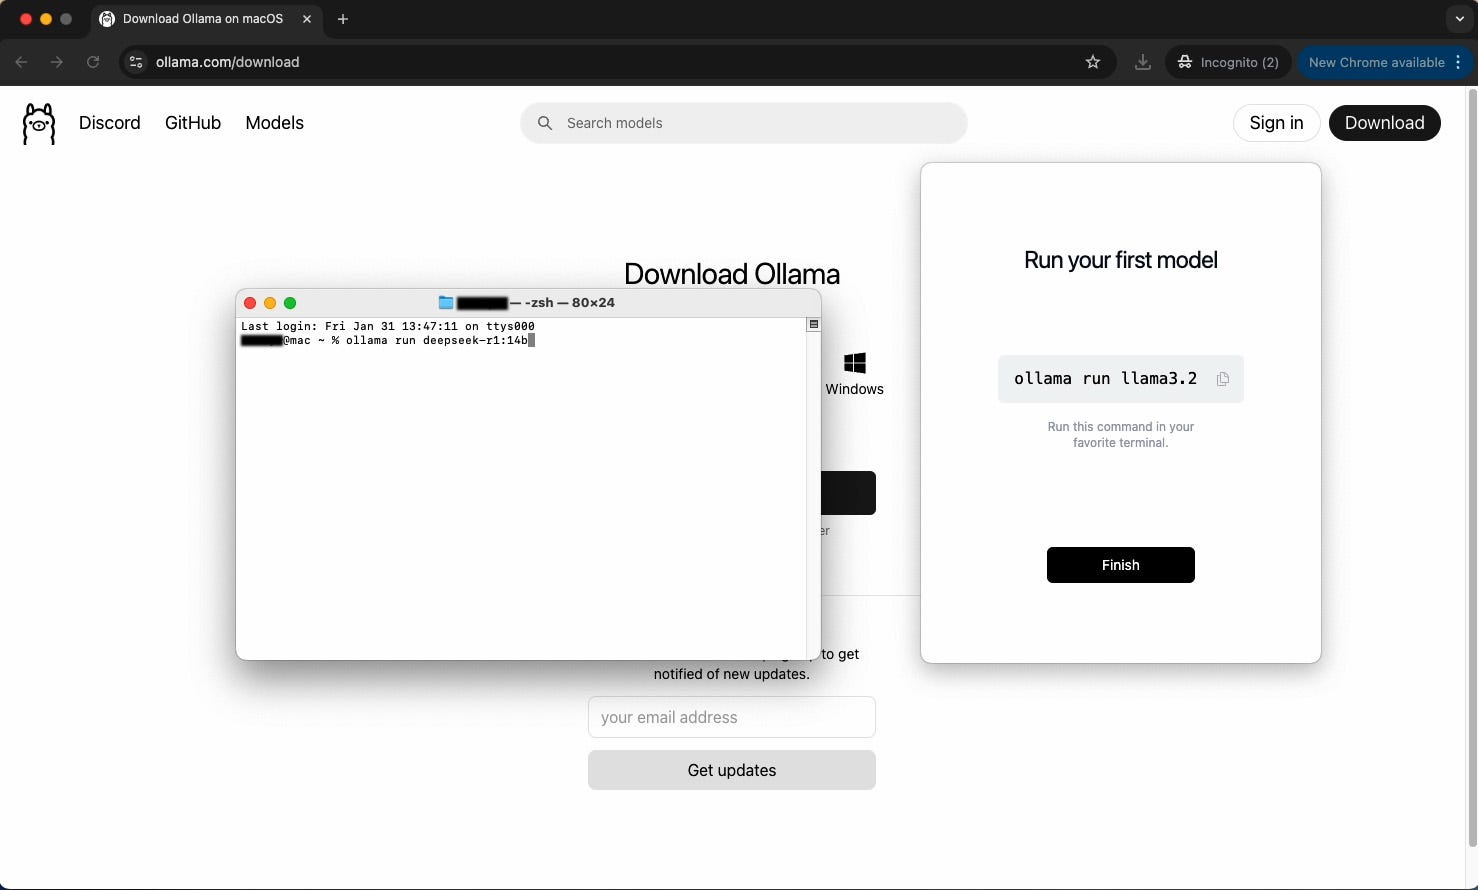Close the Download Ollama on macOS tab

(x=307, y=19)
